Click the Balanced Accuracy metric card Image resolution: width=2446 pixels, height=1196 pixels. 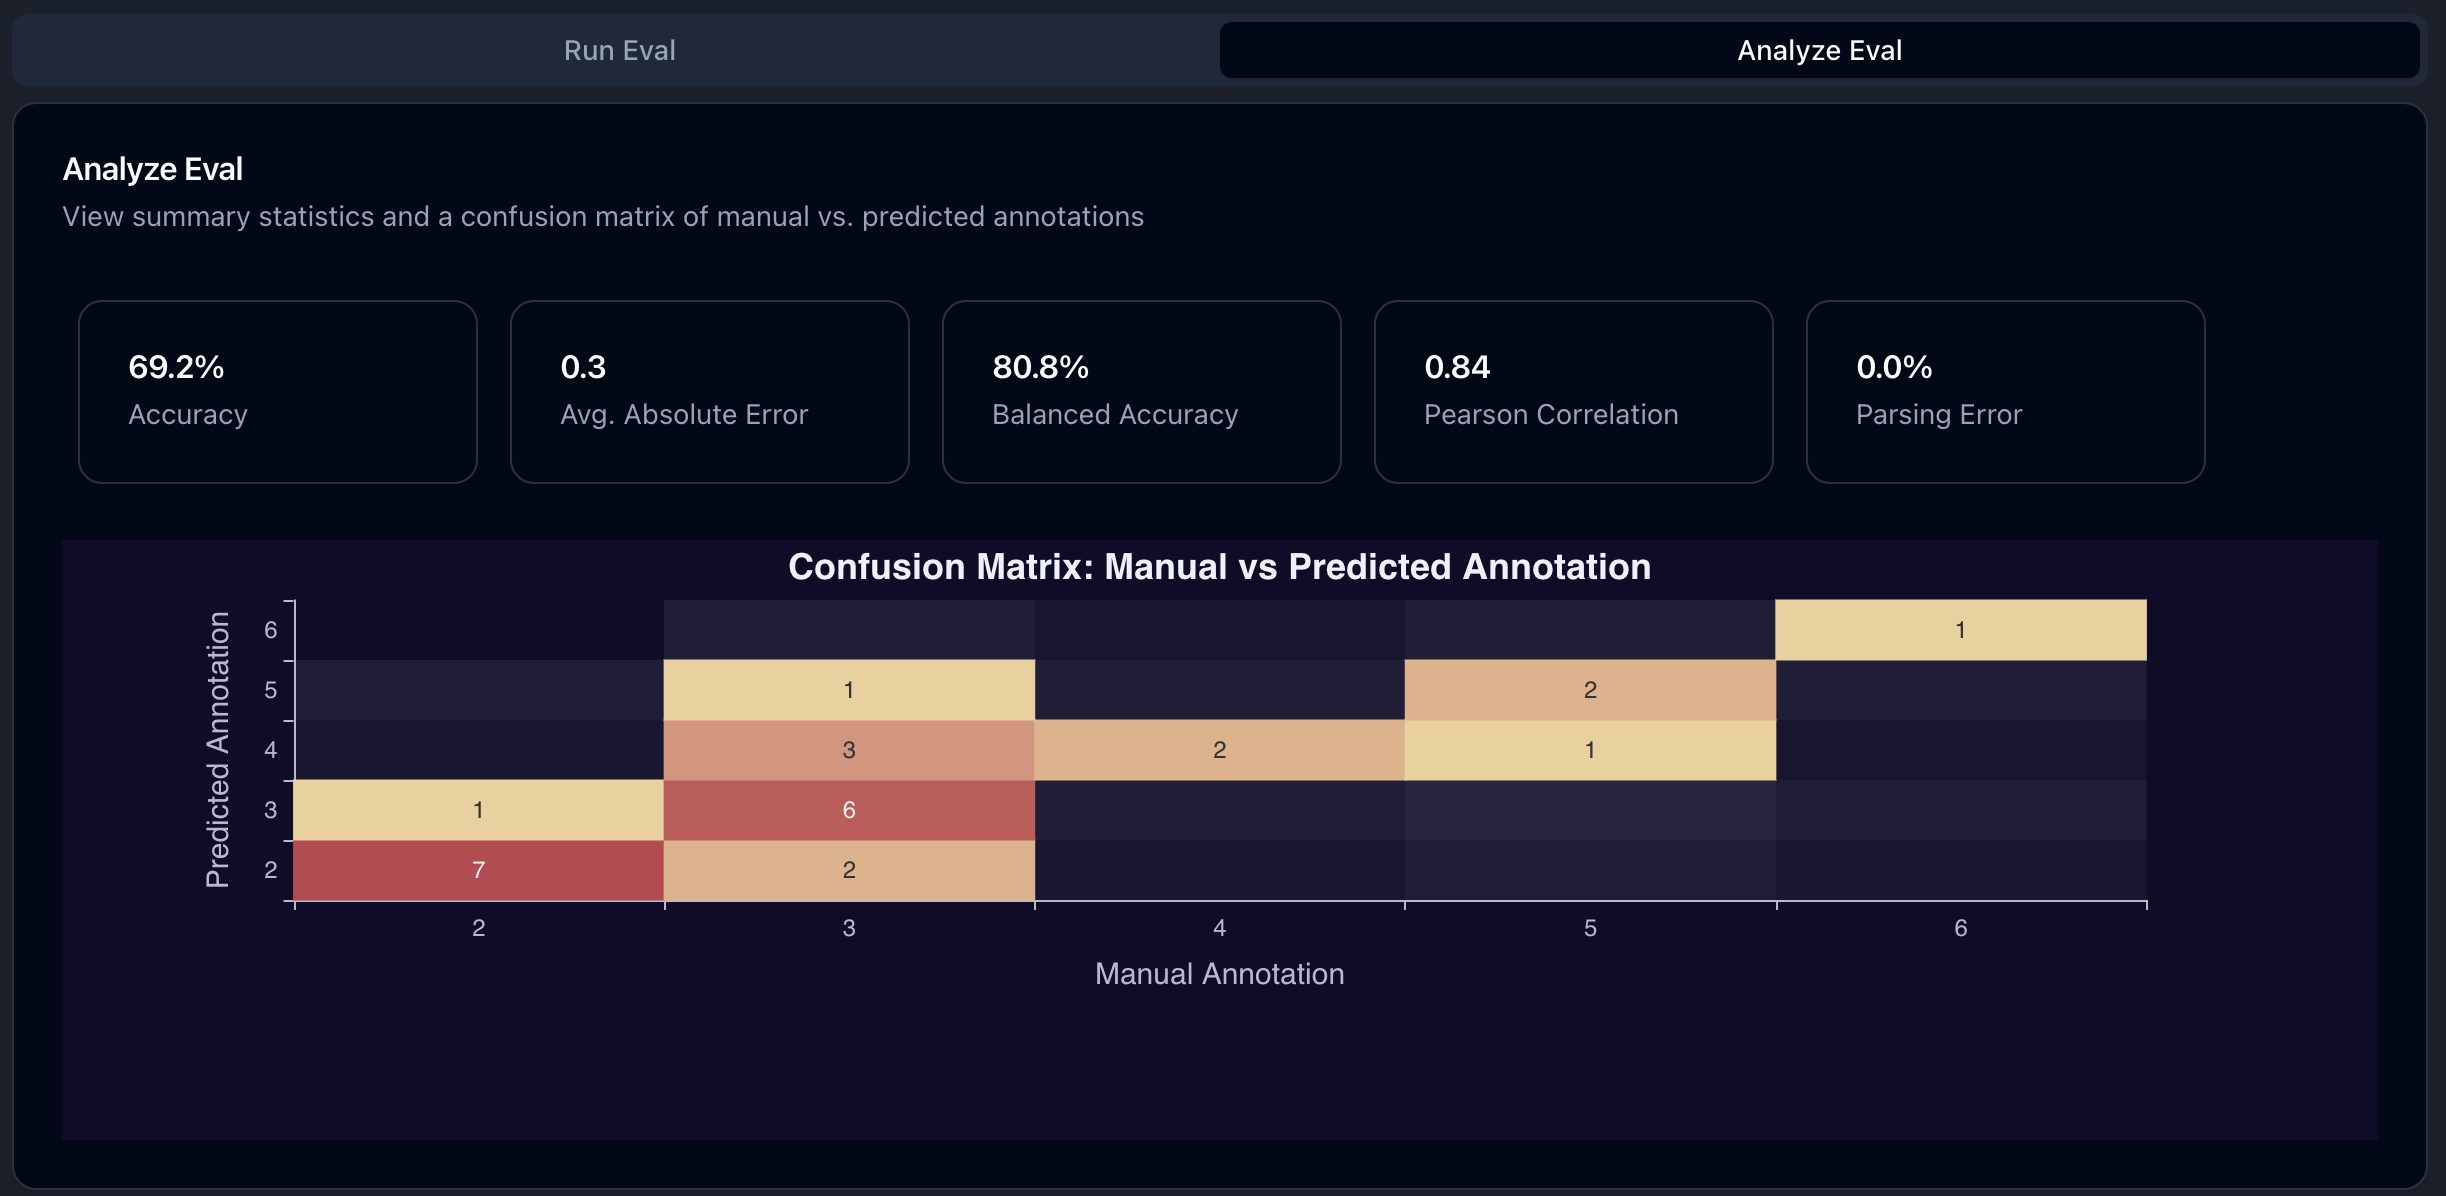[x=1141, y=391]
